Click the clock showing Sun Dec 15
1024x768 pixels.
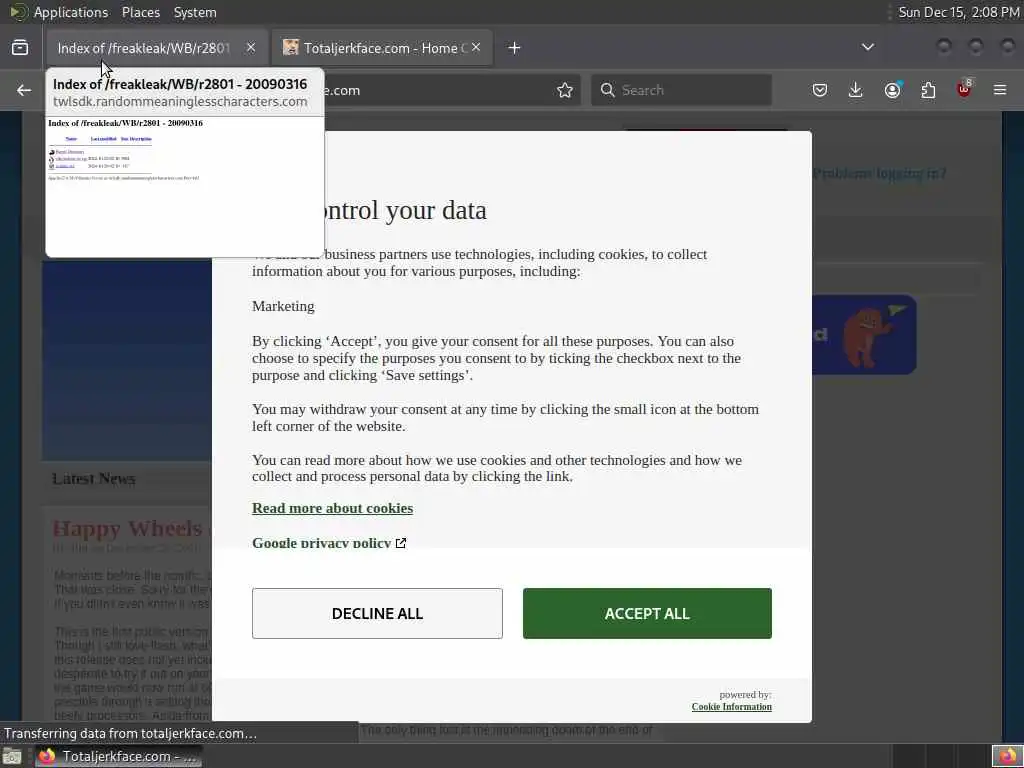click(x=958, y=12)
